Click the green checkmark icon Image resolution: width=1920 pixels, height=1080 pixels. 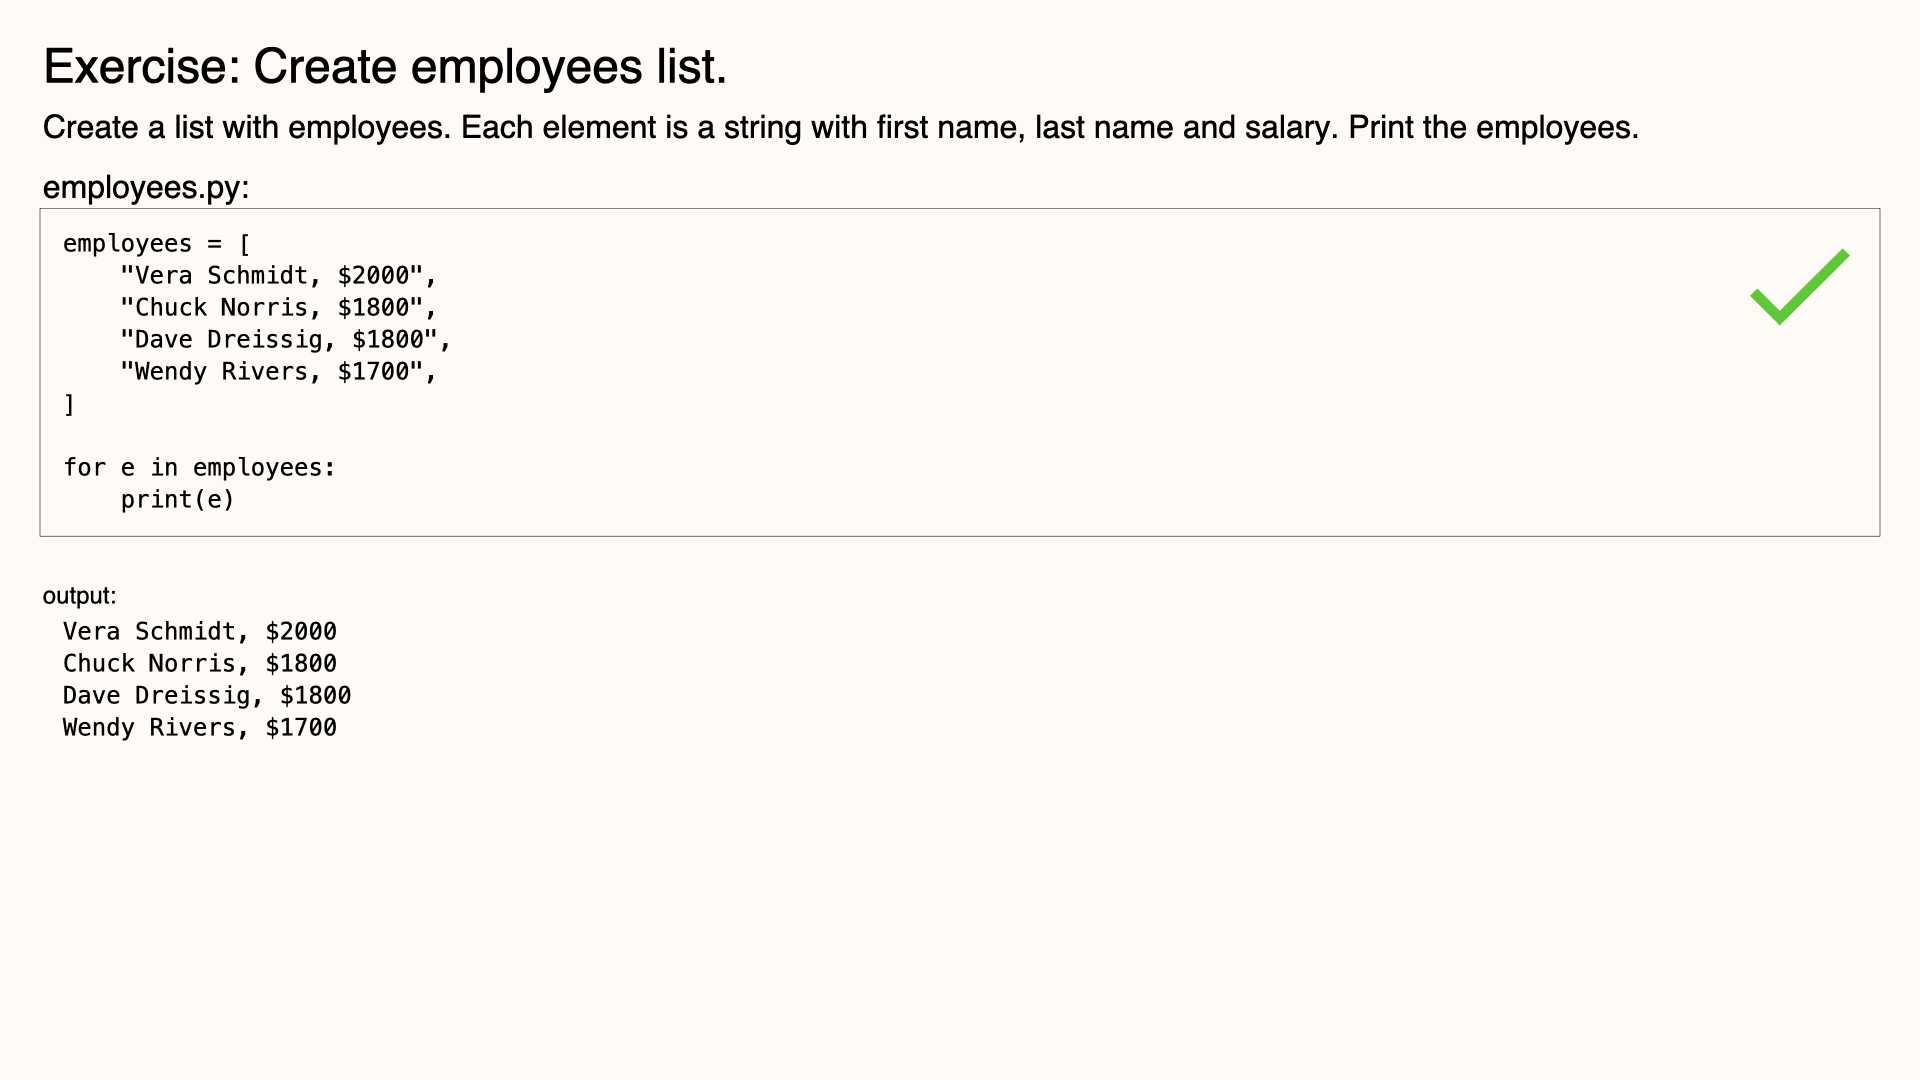[1800, 287]
